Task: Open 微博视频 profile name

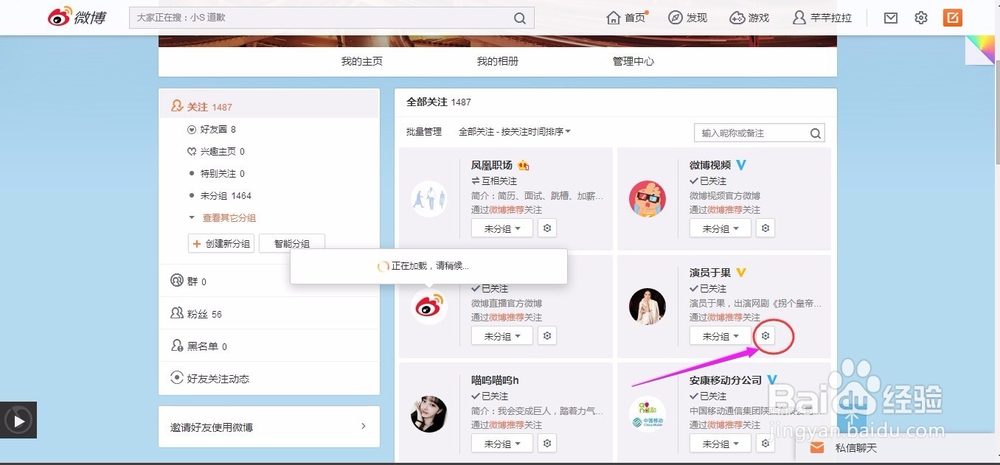Action: point(710,165)
